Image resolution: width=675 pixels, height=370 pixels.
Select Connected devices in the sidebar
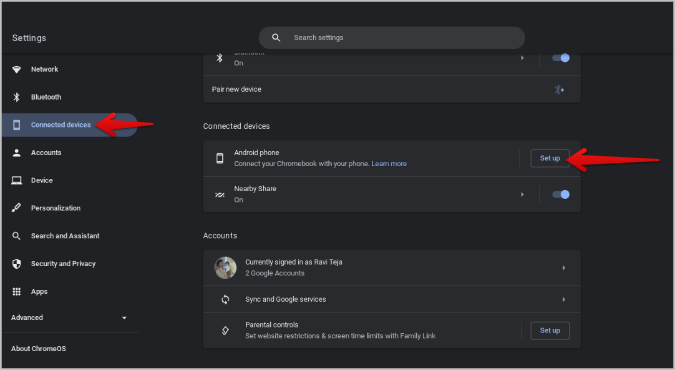click(x=70, y=125)
